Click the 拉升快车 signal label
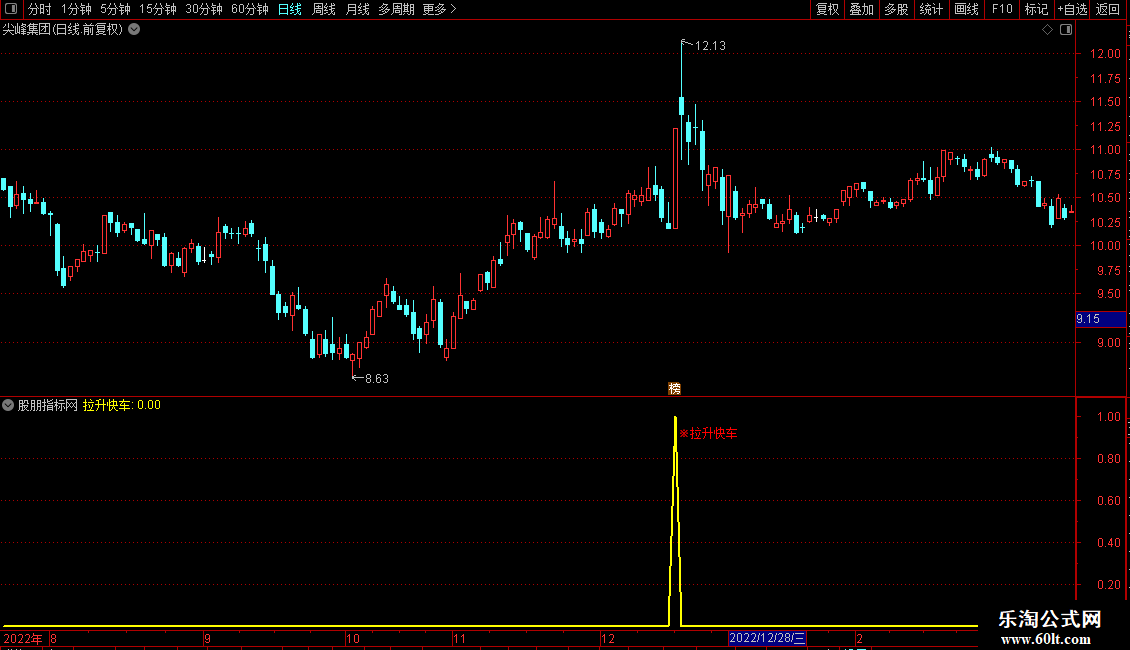 708,433
